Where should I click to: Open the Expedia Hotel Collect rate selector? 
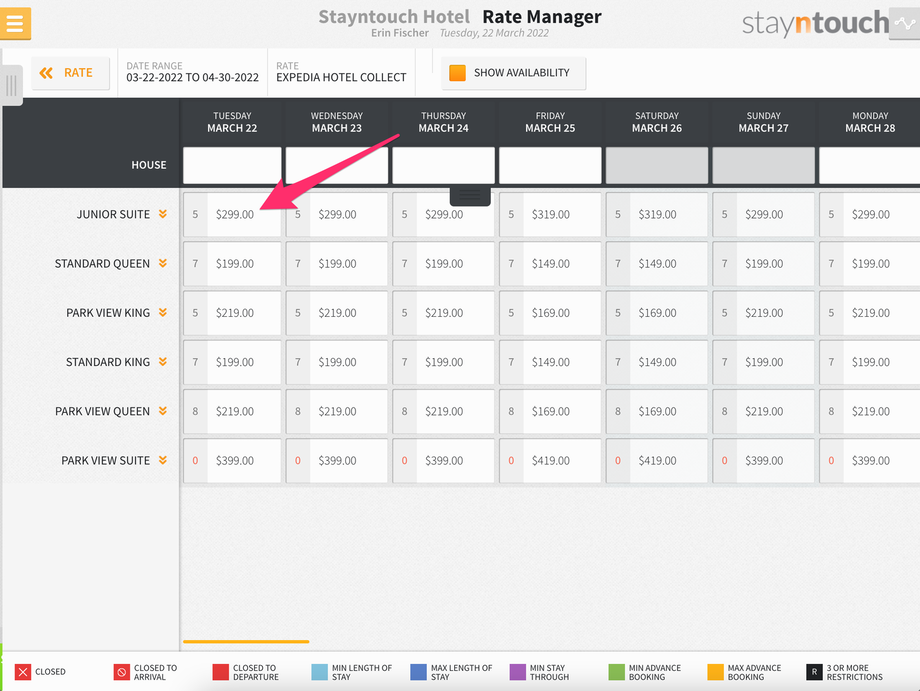[341, 72]
